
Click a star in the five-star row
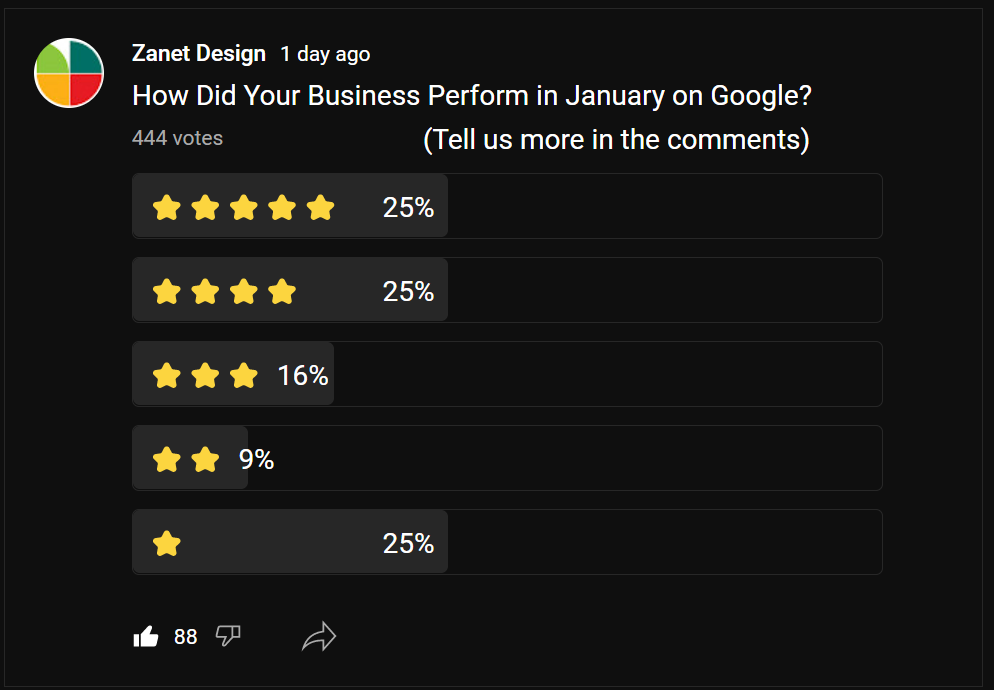point(243,207)
